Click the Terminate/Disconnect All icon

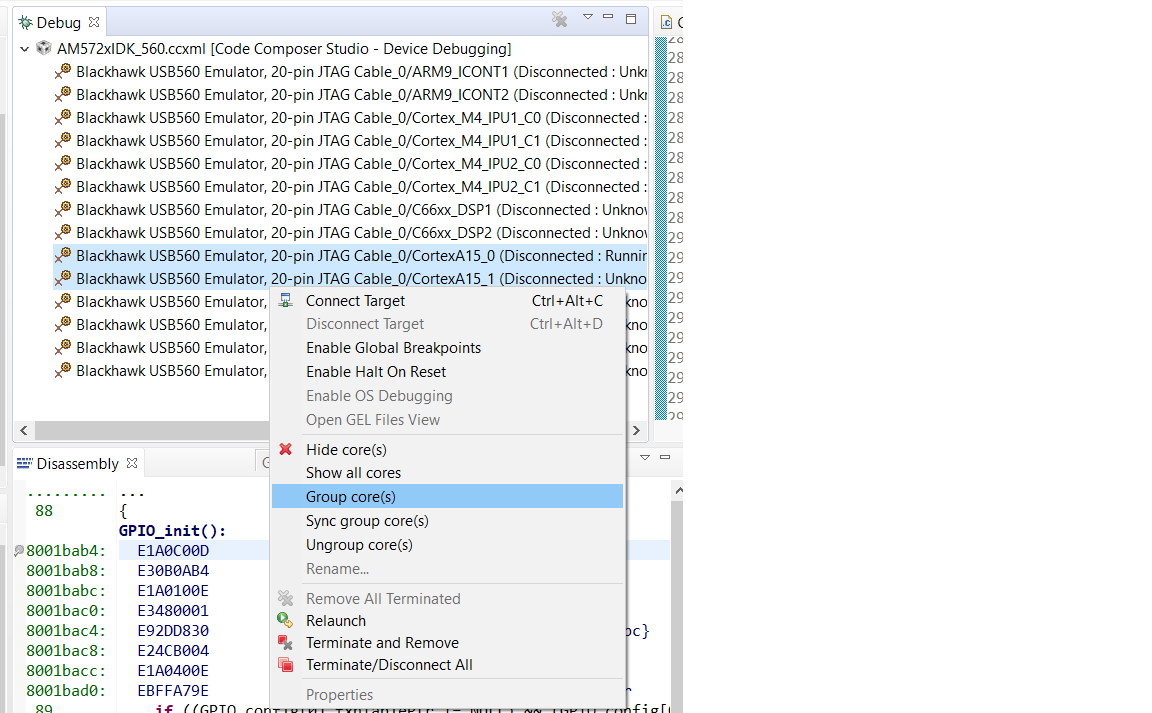tap(285, 665)
